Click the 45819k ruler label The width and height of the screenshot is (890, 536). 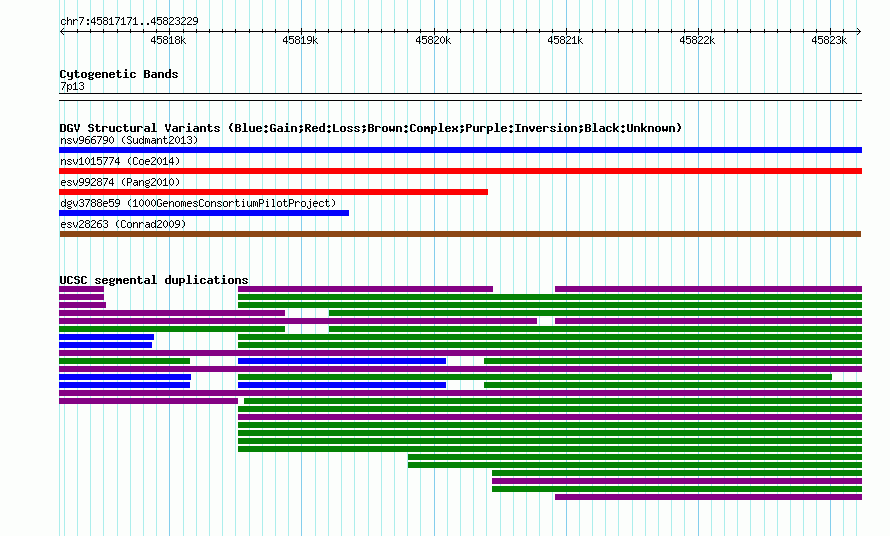pos(300,40)
